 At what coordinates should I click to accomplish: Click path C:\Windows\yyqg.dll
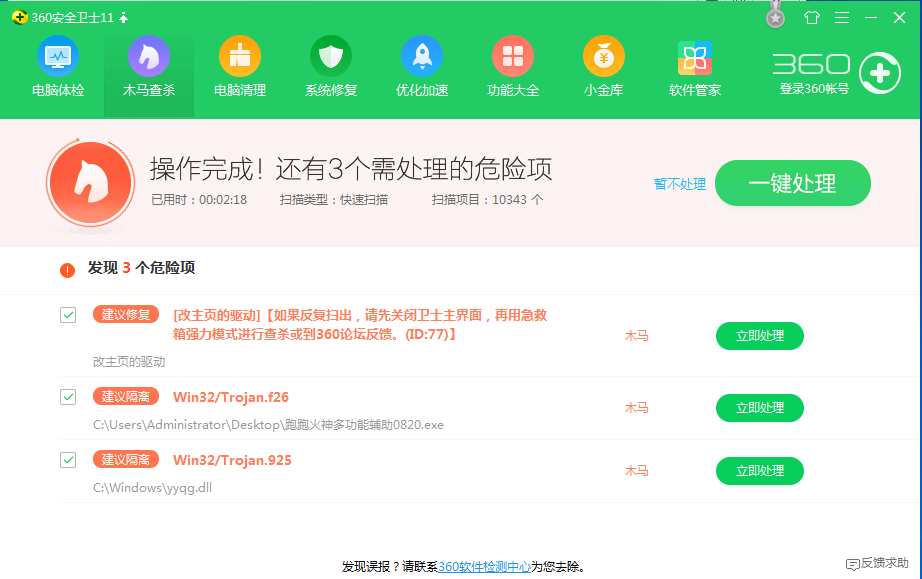coord(152,488)
